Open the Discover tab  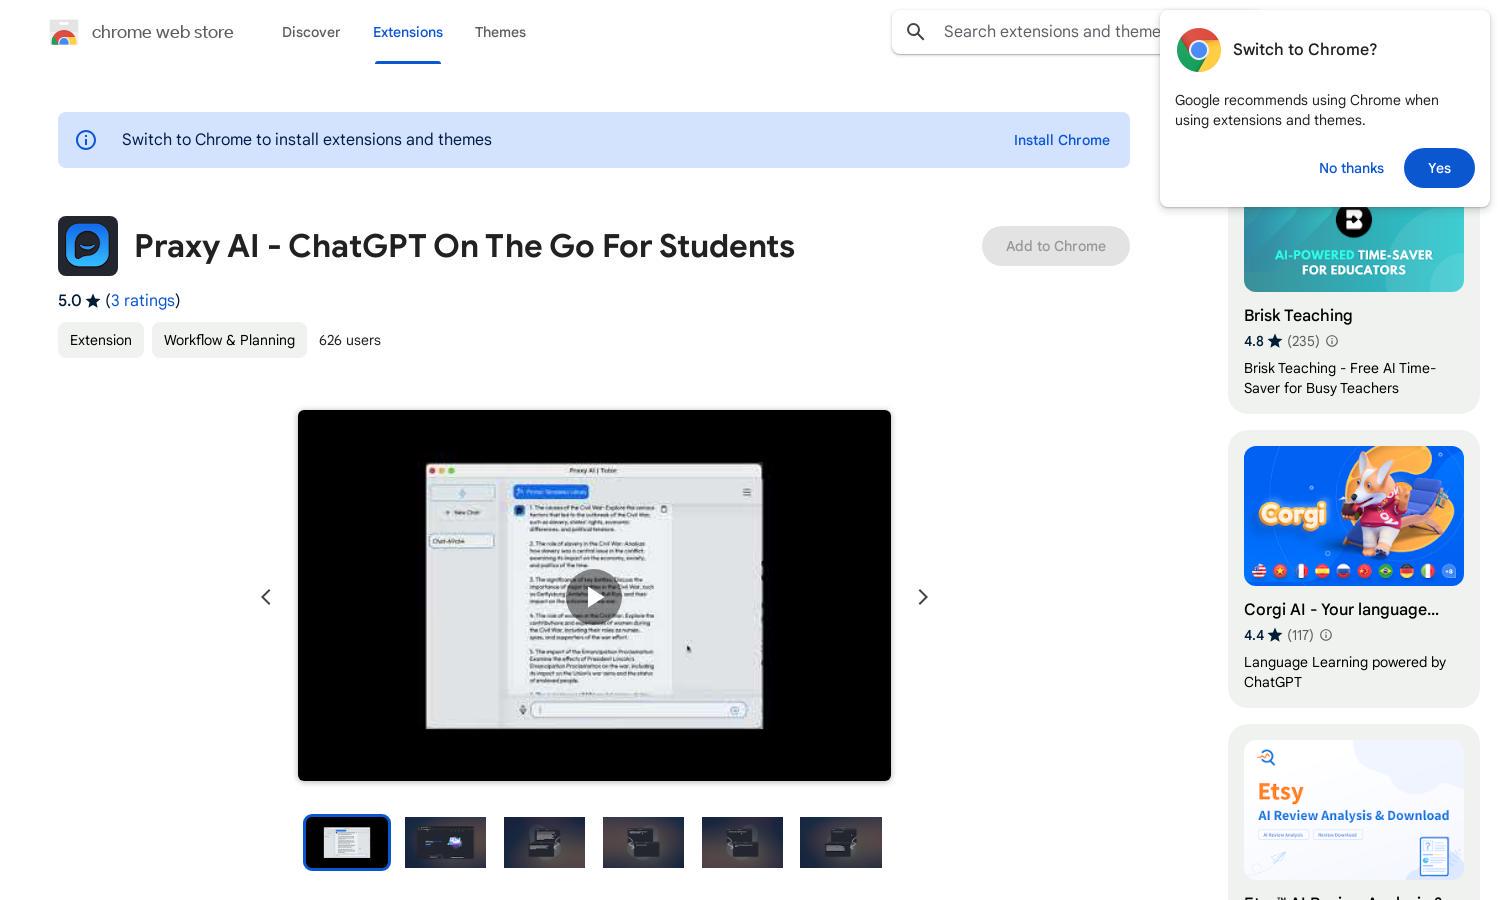pyautogui.click(x=311, y=32)
